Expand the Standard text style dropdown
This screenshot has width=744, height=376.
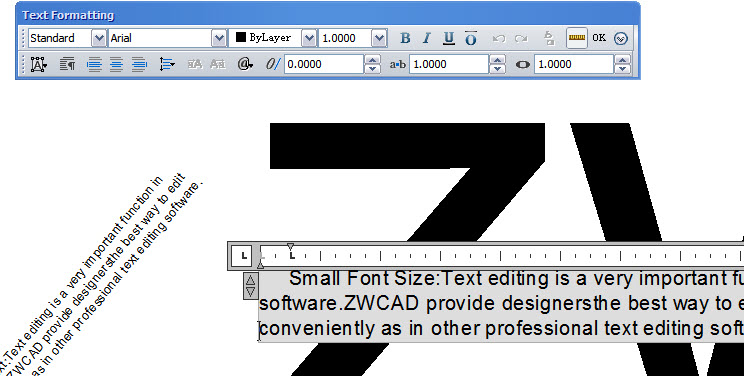point(98,38)
